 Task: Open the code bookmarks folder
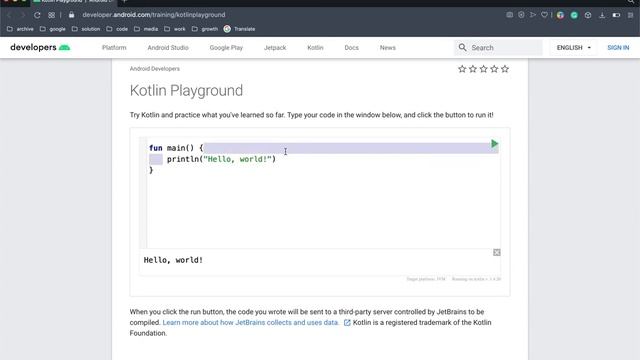[x=117, y=29]
